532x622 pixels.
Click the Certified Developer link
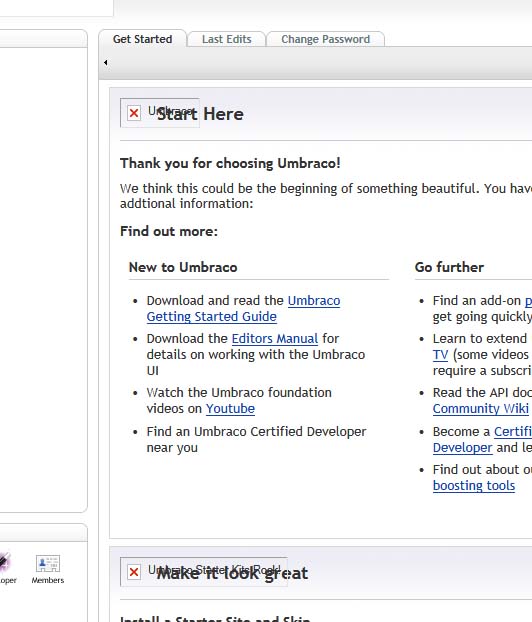tap(482, 440)
